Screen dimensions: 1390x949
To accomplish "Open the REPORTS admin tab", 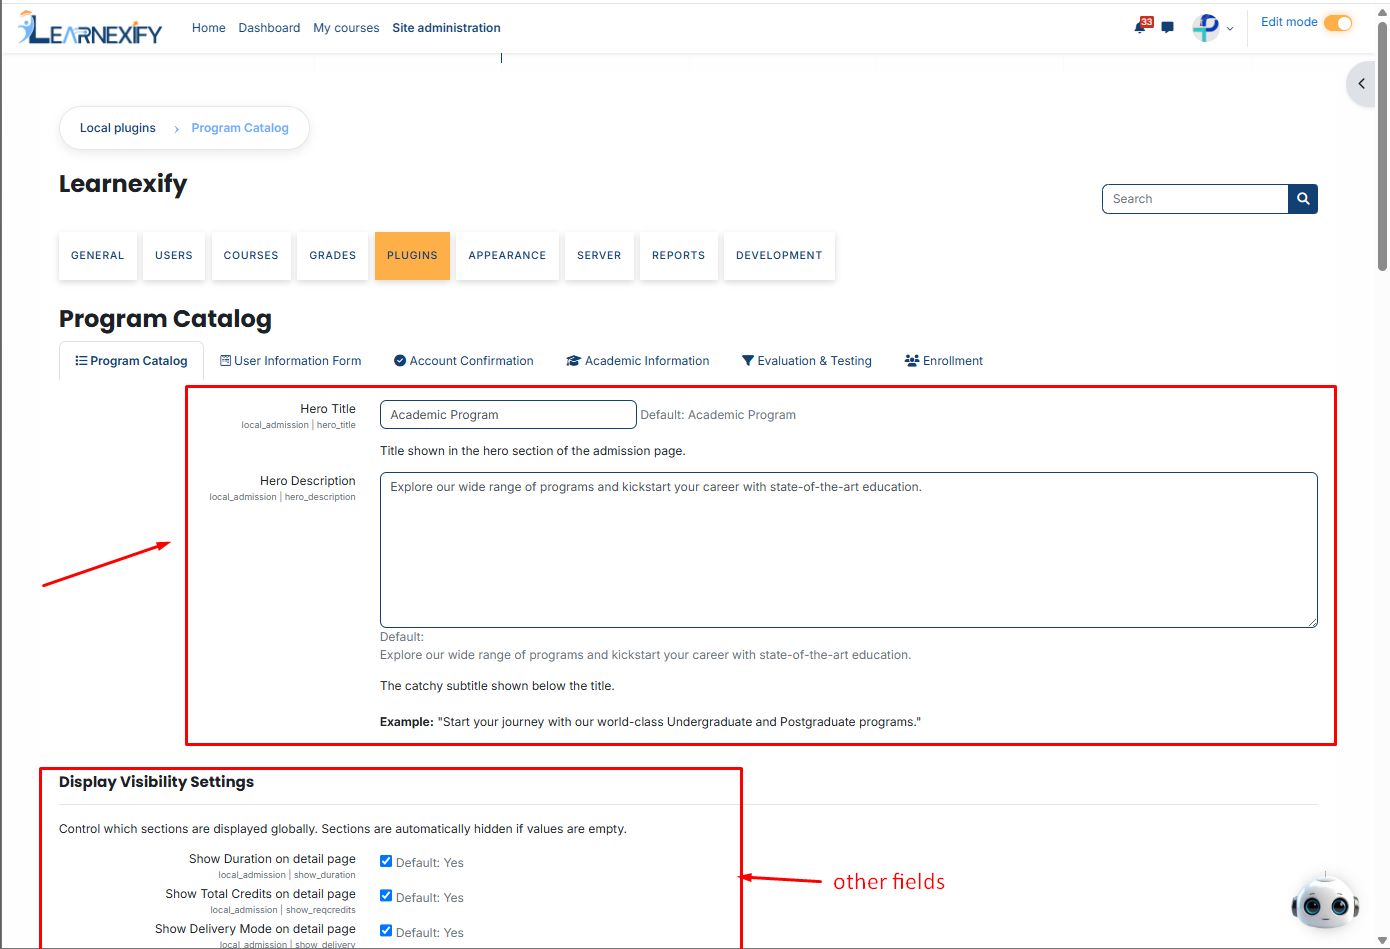I will (x=679, y=256).
